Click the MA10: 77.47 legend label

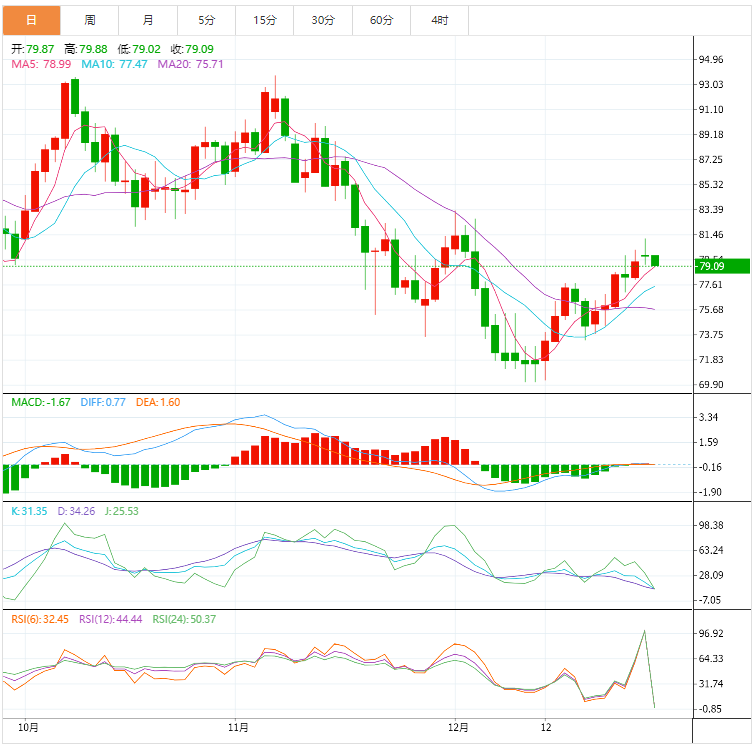(114, 64)
